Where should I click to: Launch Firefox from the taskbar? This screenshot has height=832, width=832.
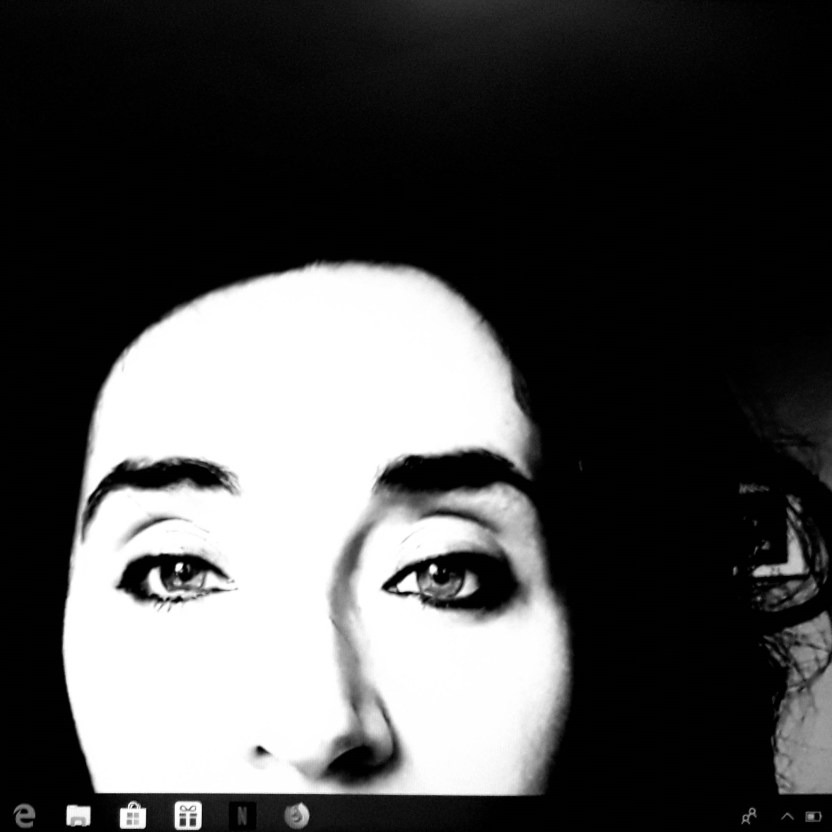(295, 815)
